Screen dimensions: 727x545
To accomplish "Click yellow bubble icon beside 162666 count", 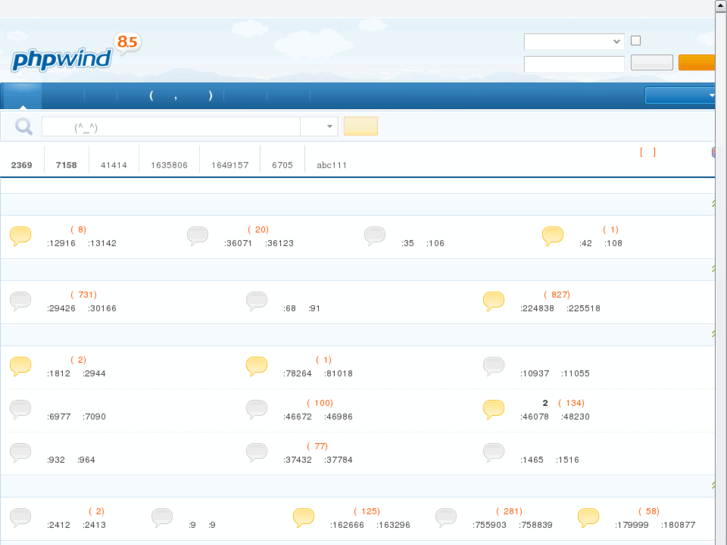I will (x=304, y=517).
